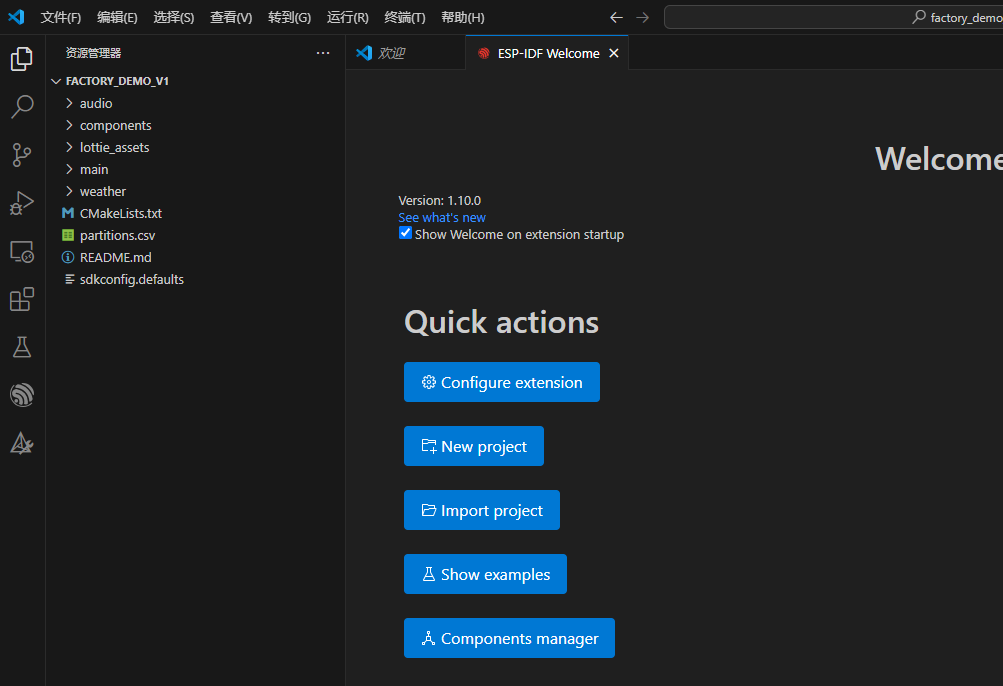The height and width of the screenshot is (686, 1003).
Task: Follow the See what's new link
Action: coord(442,217)
